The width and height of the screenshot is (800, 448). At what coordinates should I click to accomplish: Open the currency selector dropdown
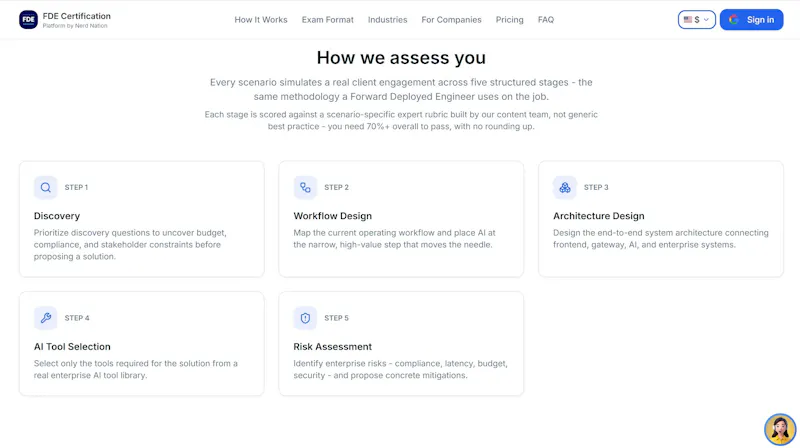(x=696, y=19)
